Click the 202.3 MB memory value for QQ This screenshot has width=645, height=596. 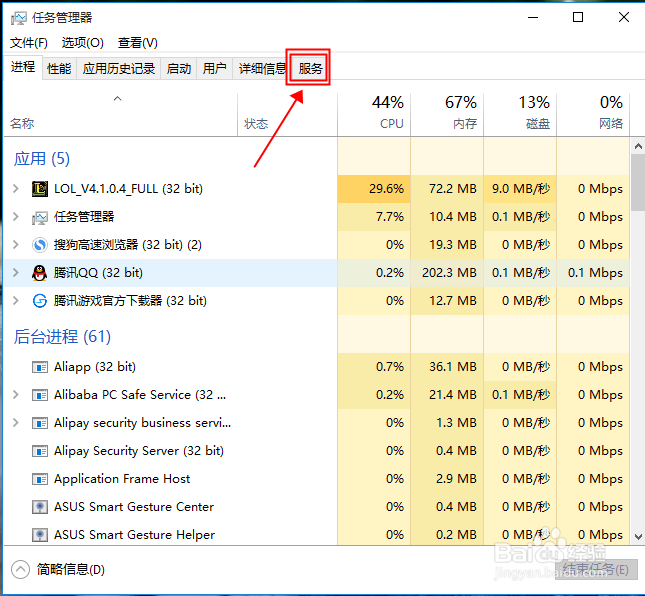point(449,273)
